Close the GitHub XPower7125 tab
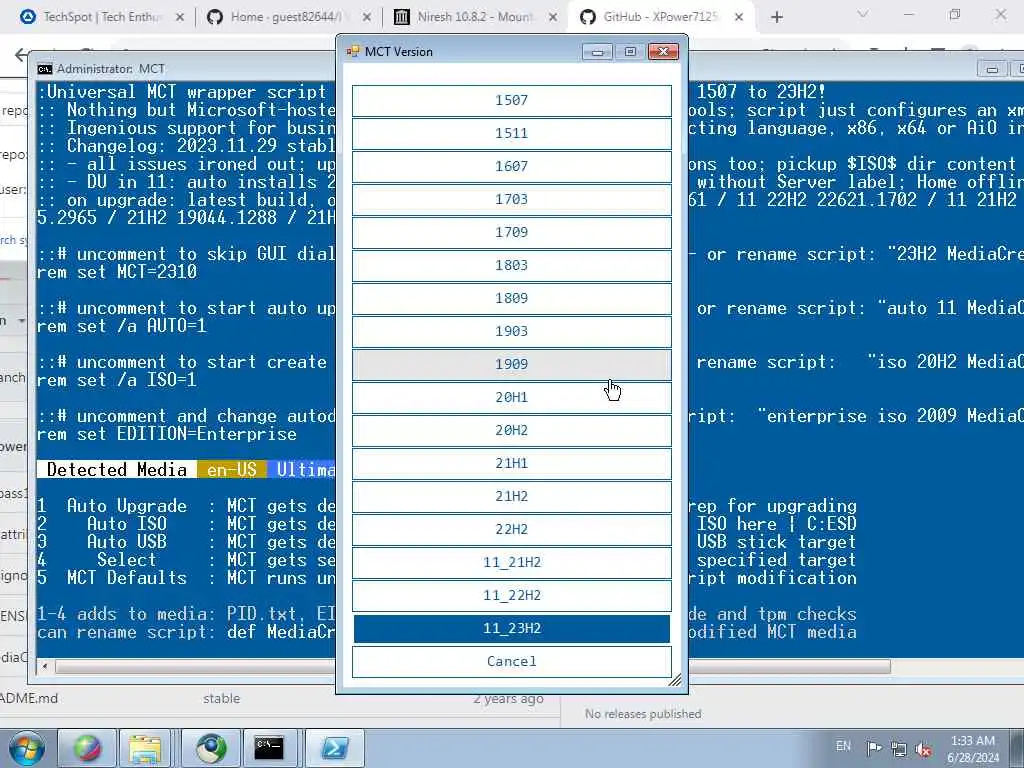The width and height of the screenshot is (1024, 768). coord(739,17)
